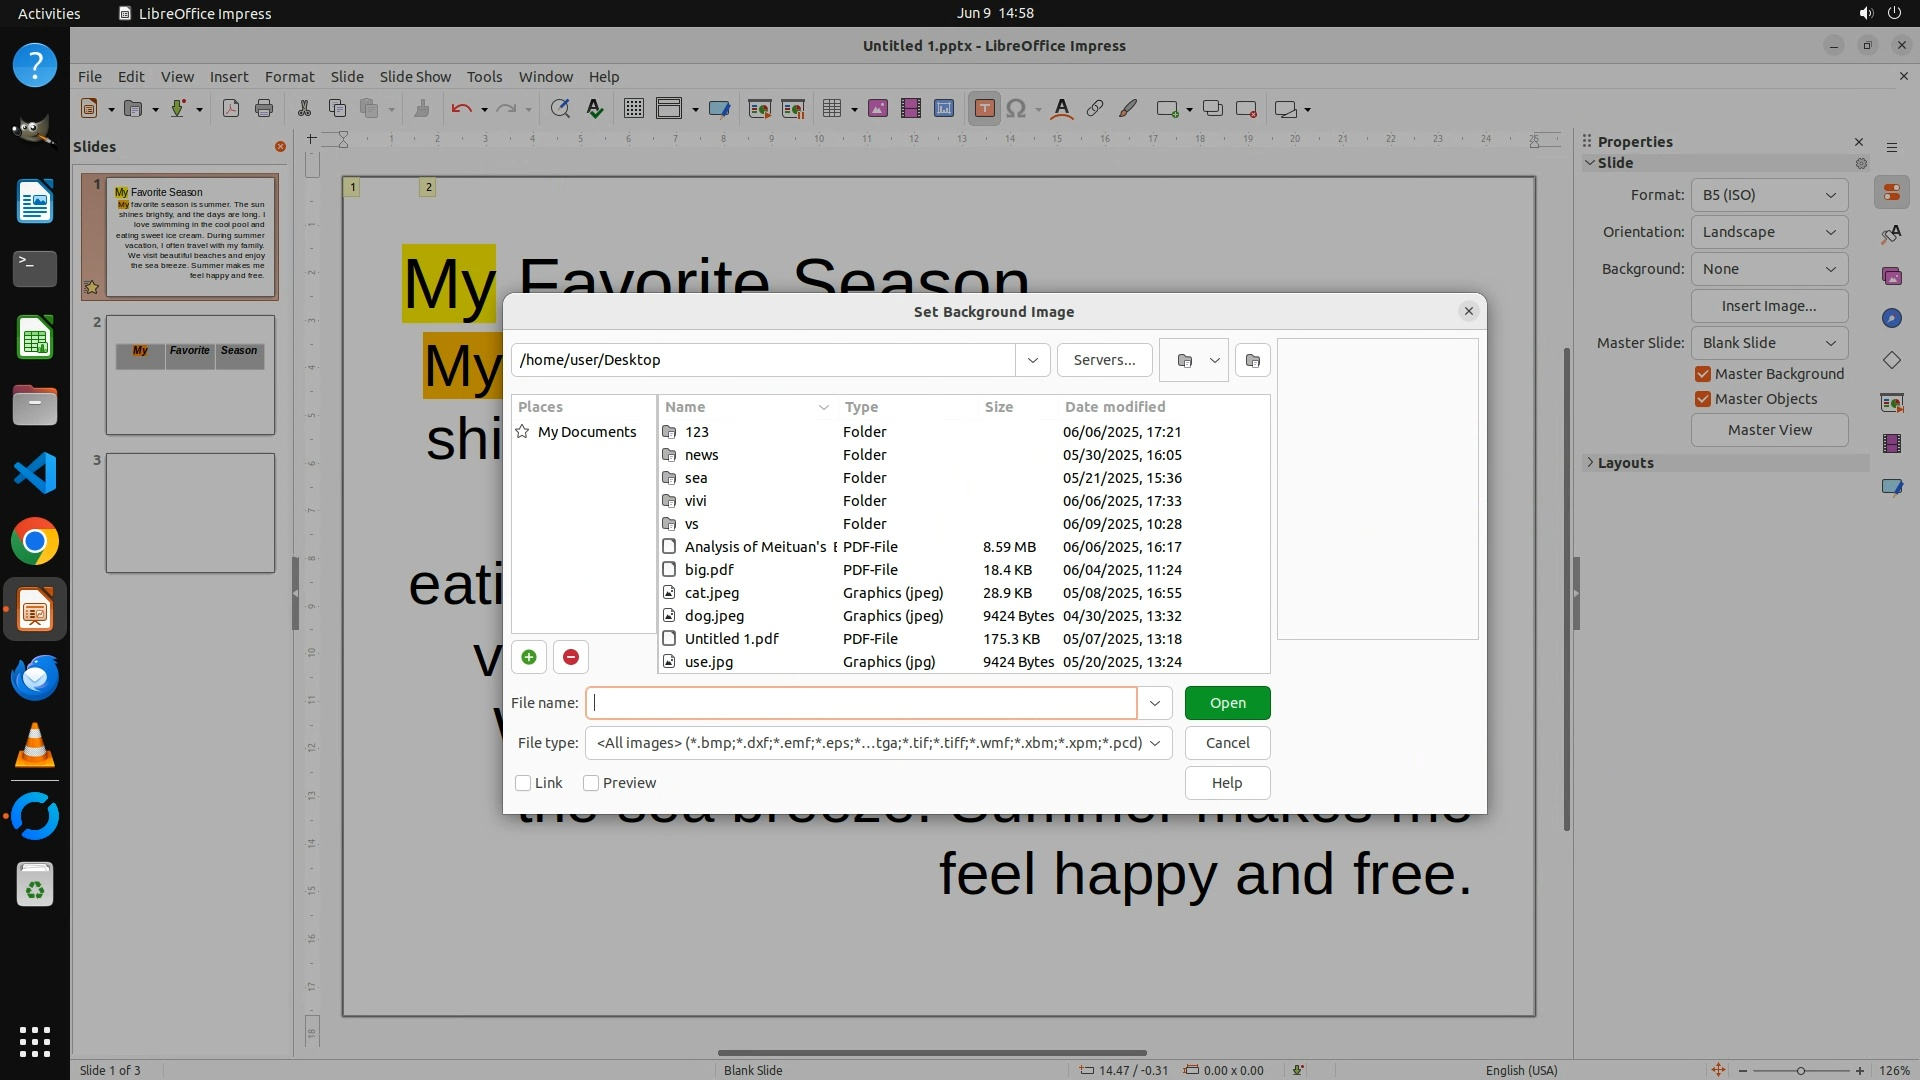The width and height of the screenshot is (1920, 1080).
Task: Click the Insert Table toolbar icon
Action: 831,109
